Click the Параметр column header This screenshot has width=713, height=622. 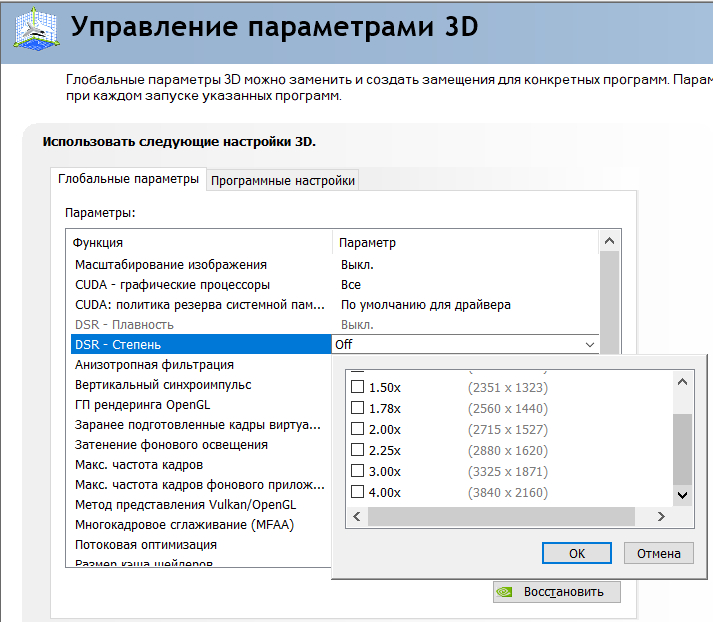coord(466,242)
